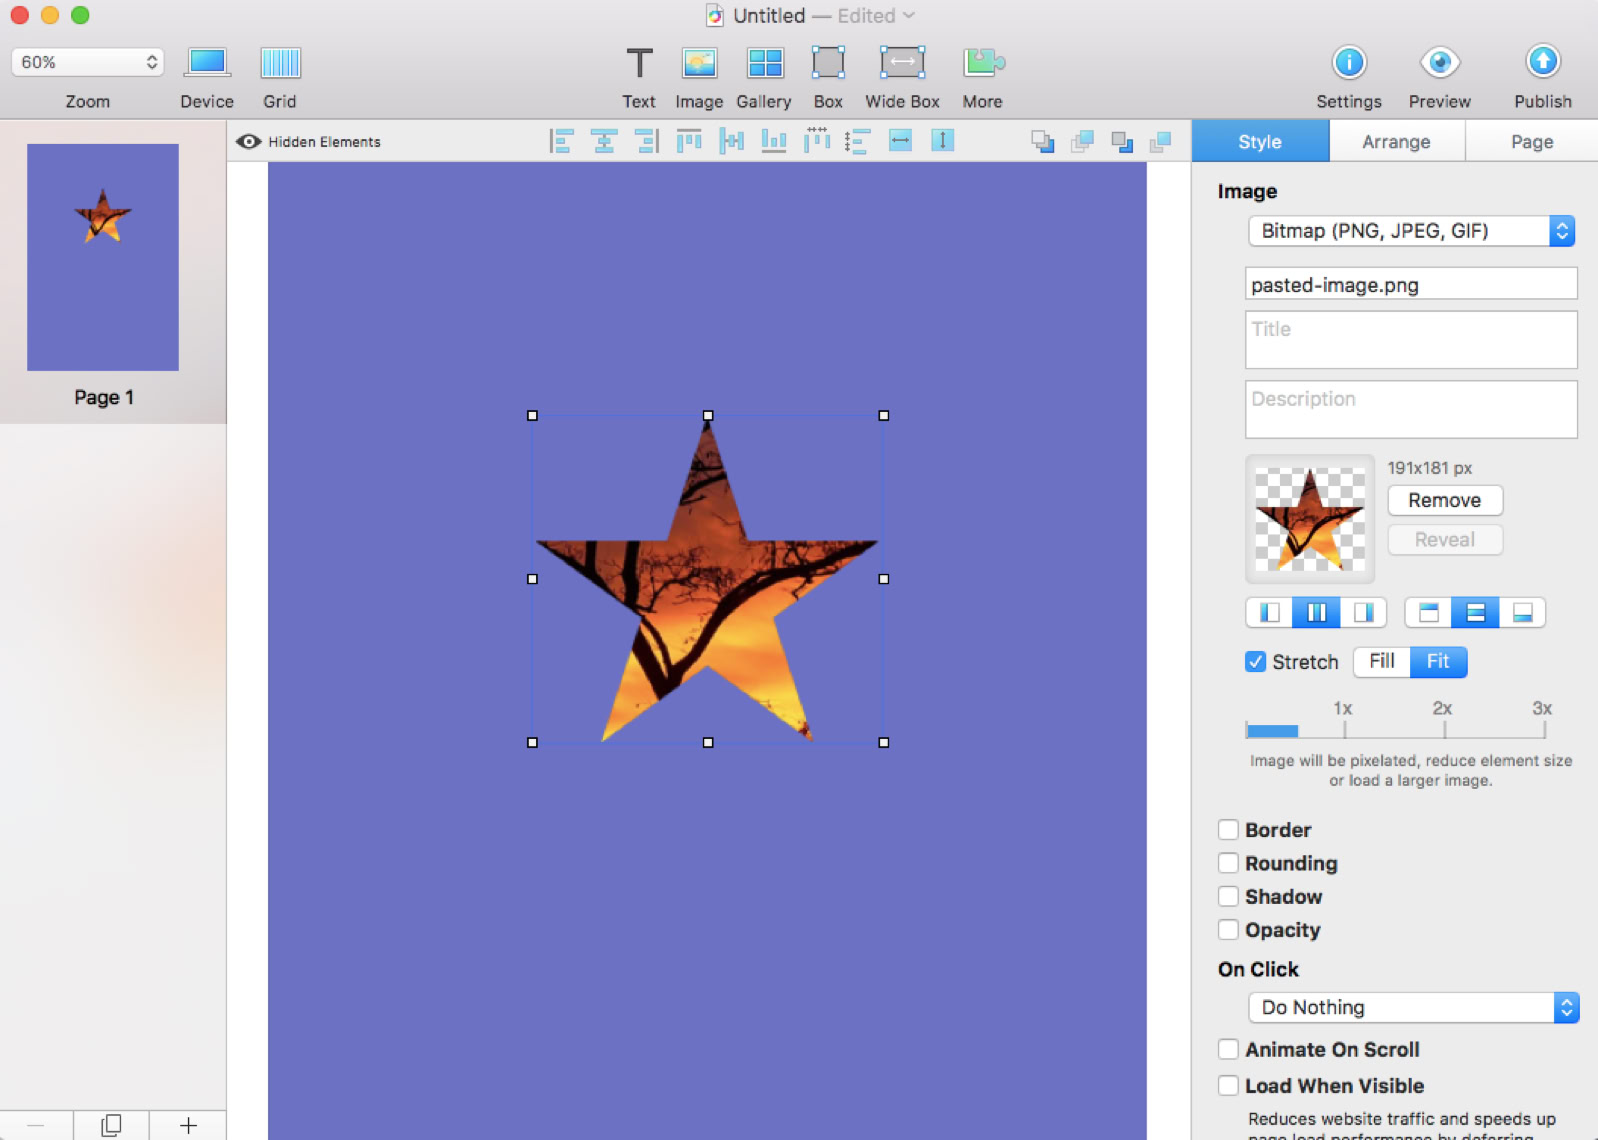Toggle the Grid overlay icon
Image resolution: width=1598 pixels, height=1140 pixels.
280,63
